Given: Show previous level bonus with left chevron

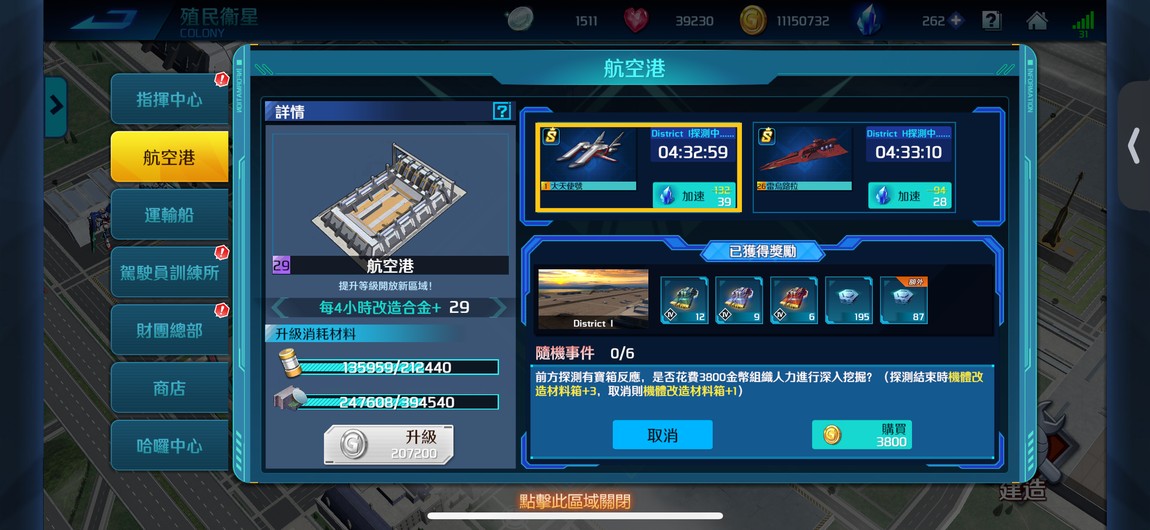Looking at the screenshot, I should tap(279, 307).
